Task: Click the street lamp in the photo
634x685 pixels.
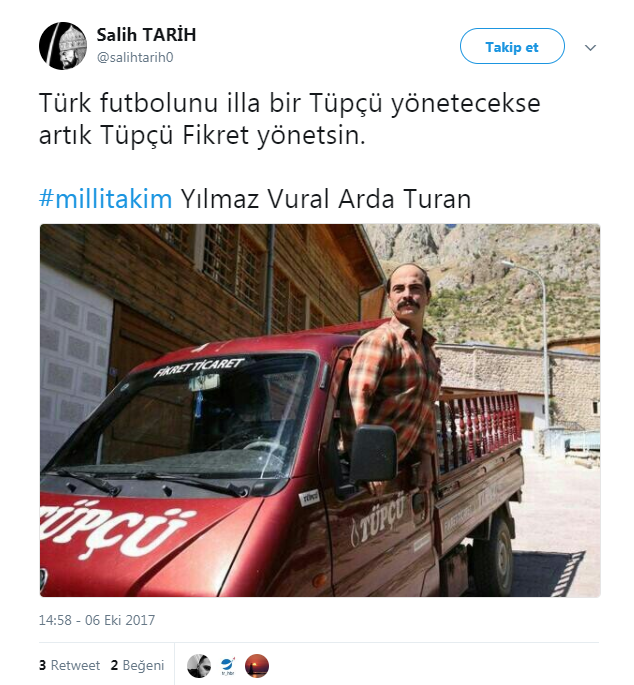Action: click(532, 341)
